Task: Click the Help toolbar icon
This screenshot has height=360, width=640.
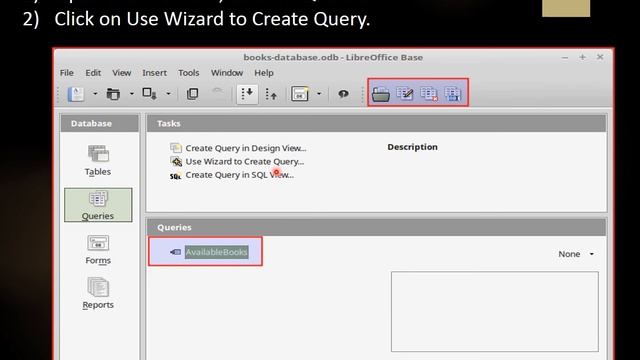Action: point(343,94)
